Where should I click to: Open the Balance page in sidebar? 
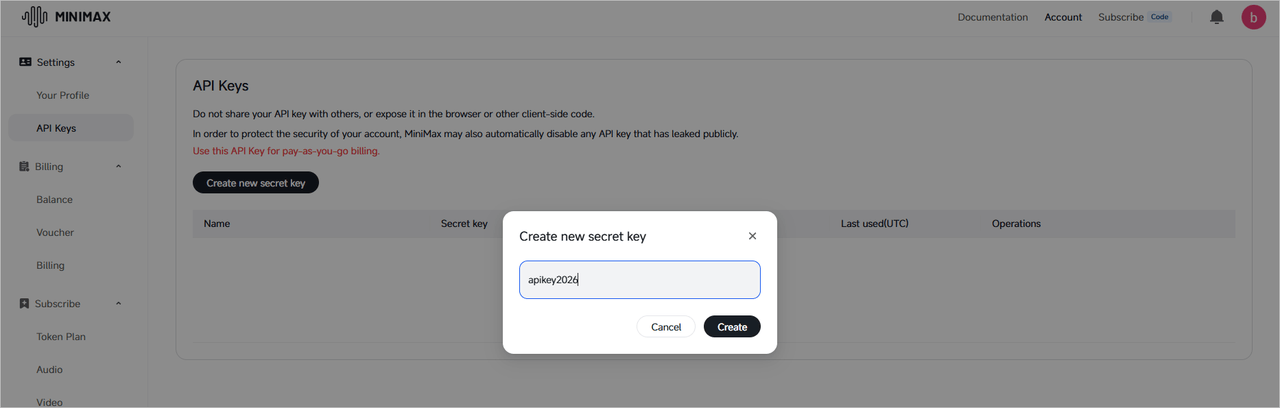pyautogui.click(x=55, y=200)
